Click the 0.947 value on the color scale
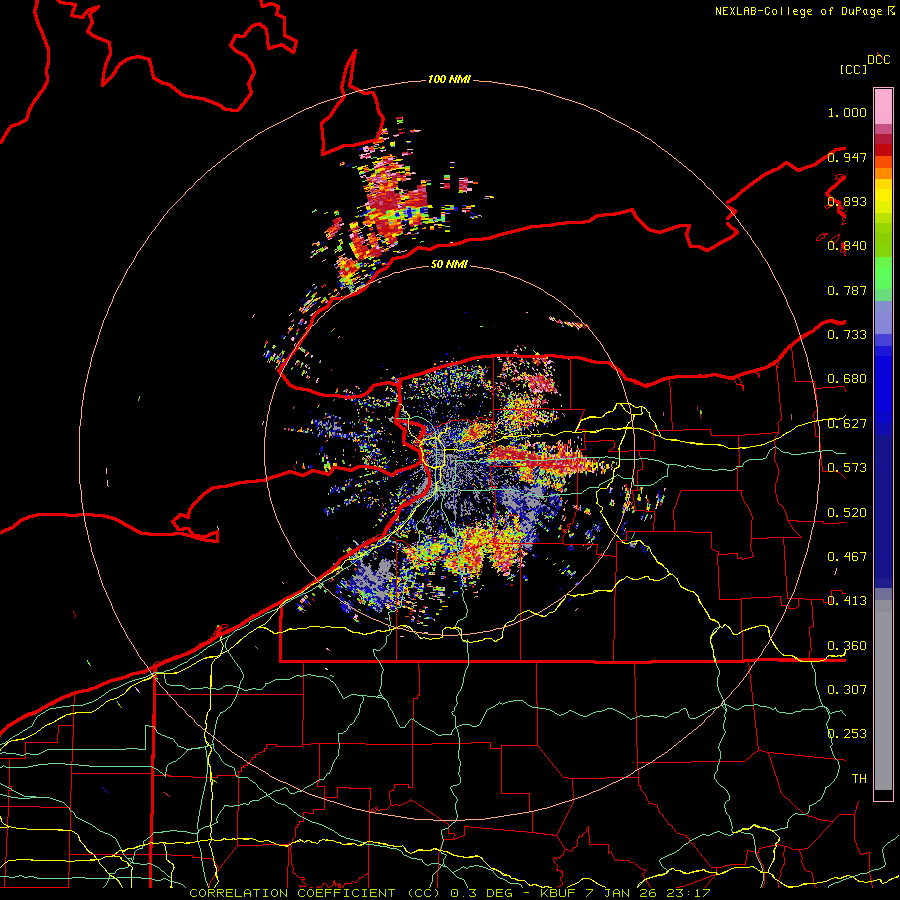The image size is (900, 900). pos(847,157)
